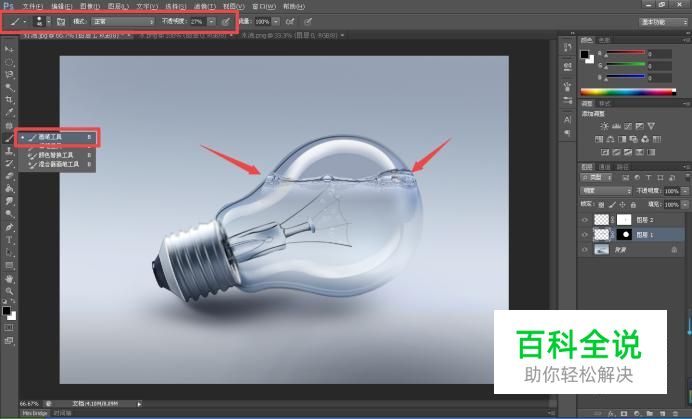Toggle lock transparent pixels
The height and width of the screenshot is (419, 692).
coord(601,205)
